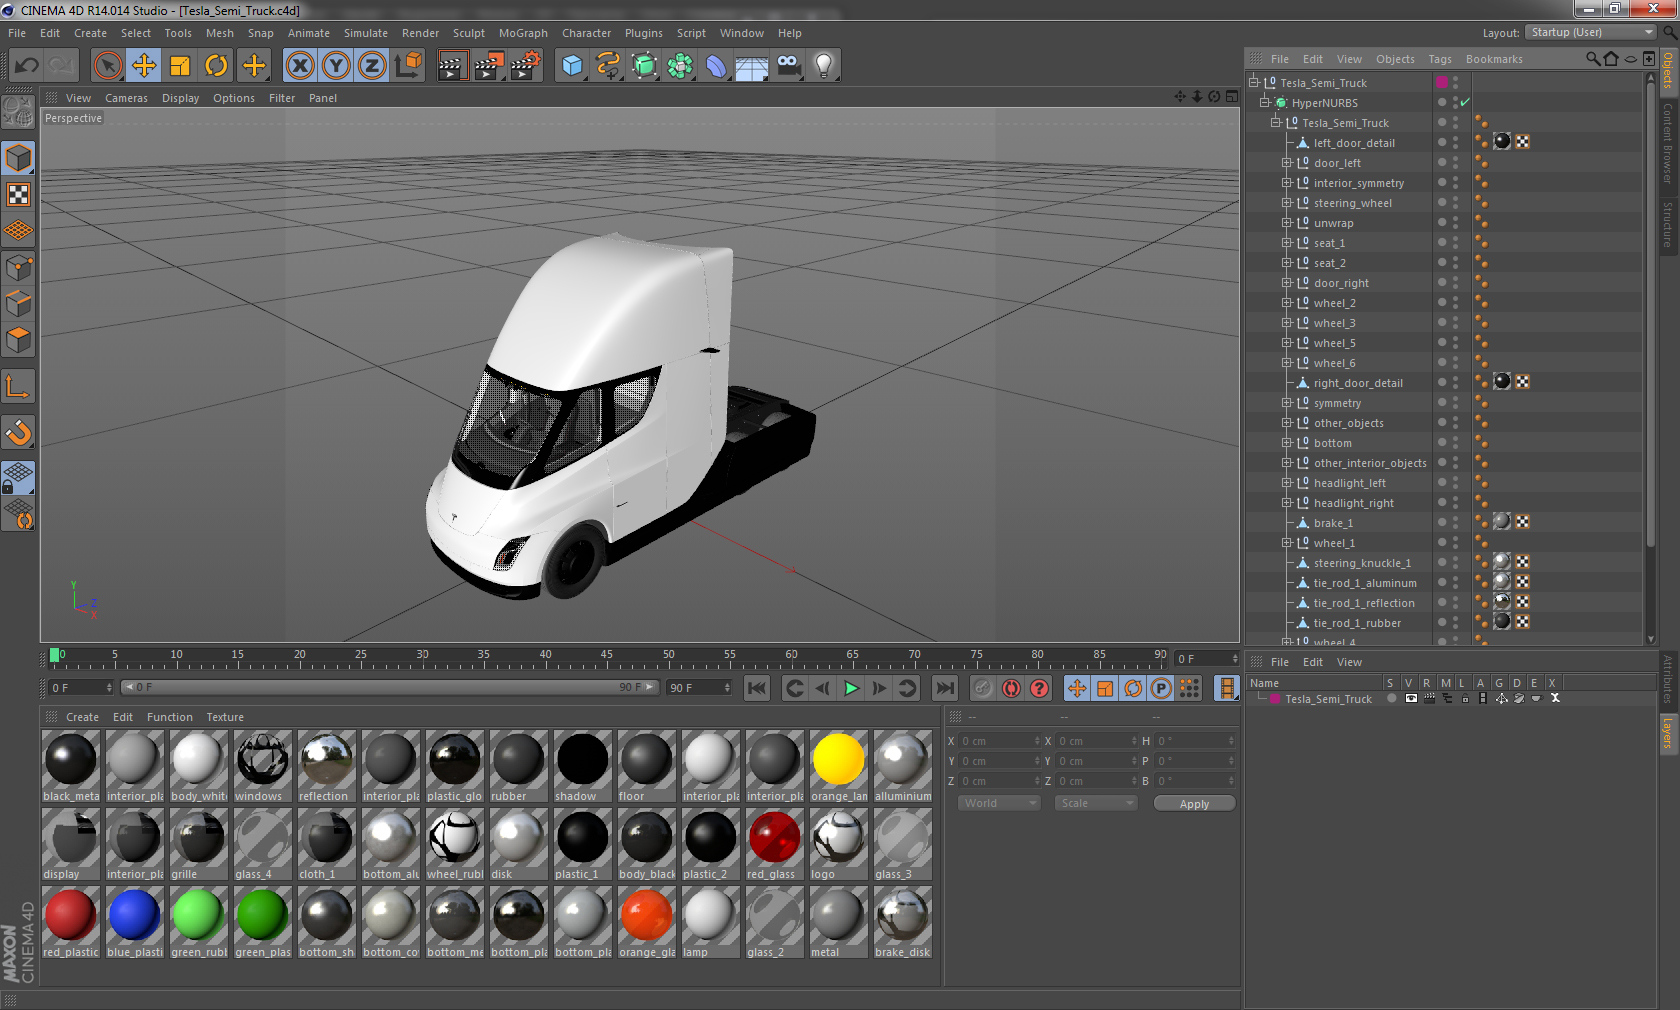The image size is (1680, 1010).
Task: Open the Layout dropdown Startup (User)
Action: pos(1591,32)
